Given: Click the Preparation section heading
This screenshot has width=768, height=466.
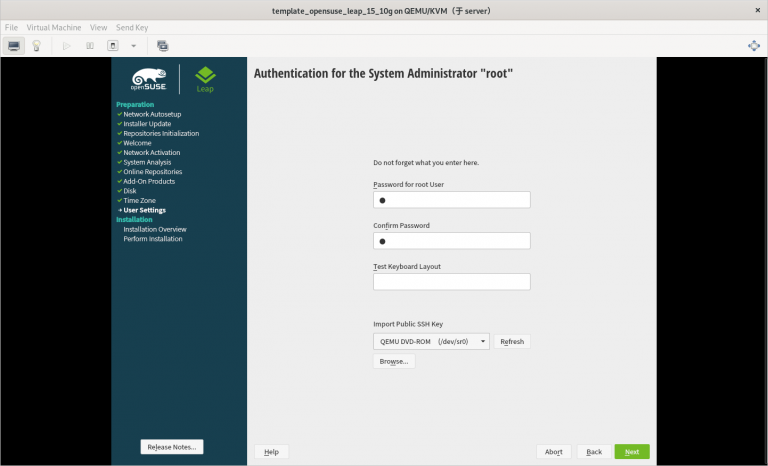Looking at the screenshot, I should pos(135,104).
